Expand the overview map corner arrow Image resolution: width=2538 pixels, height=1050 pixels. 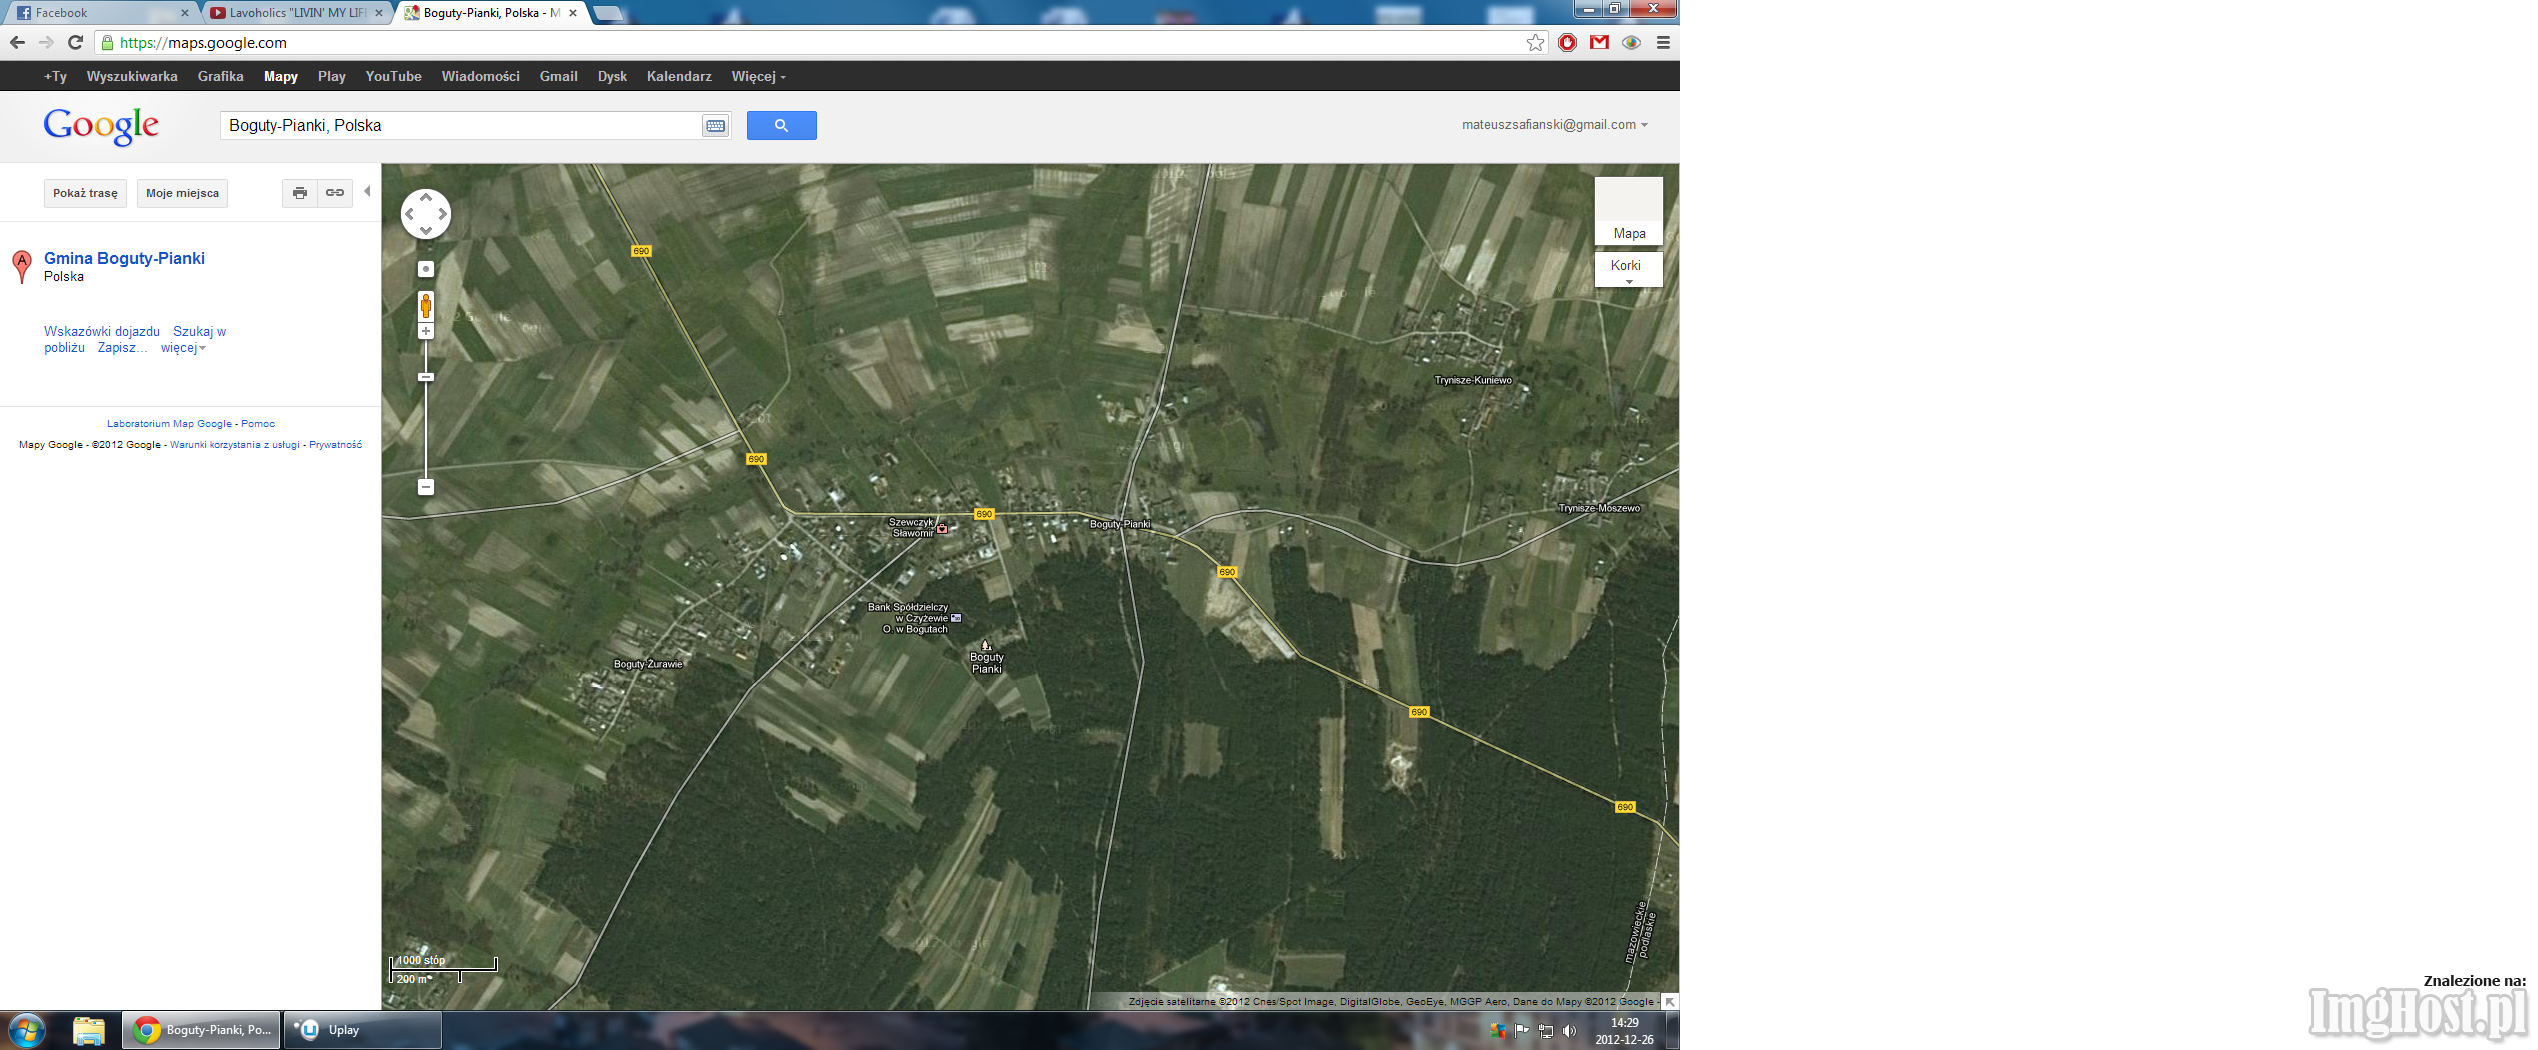pos(1669,1001)
